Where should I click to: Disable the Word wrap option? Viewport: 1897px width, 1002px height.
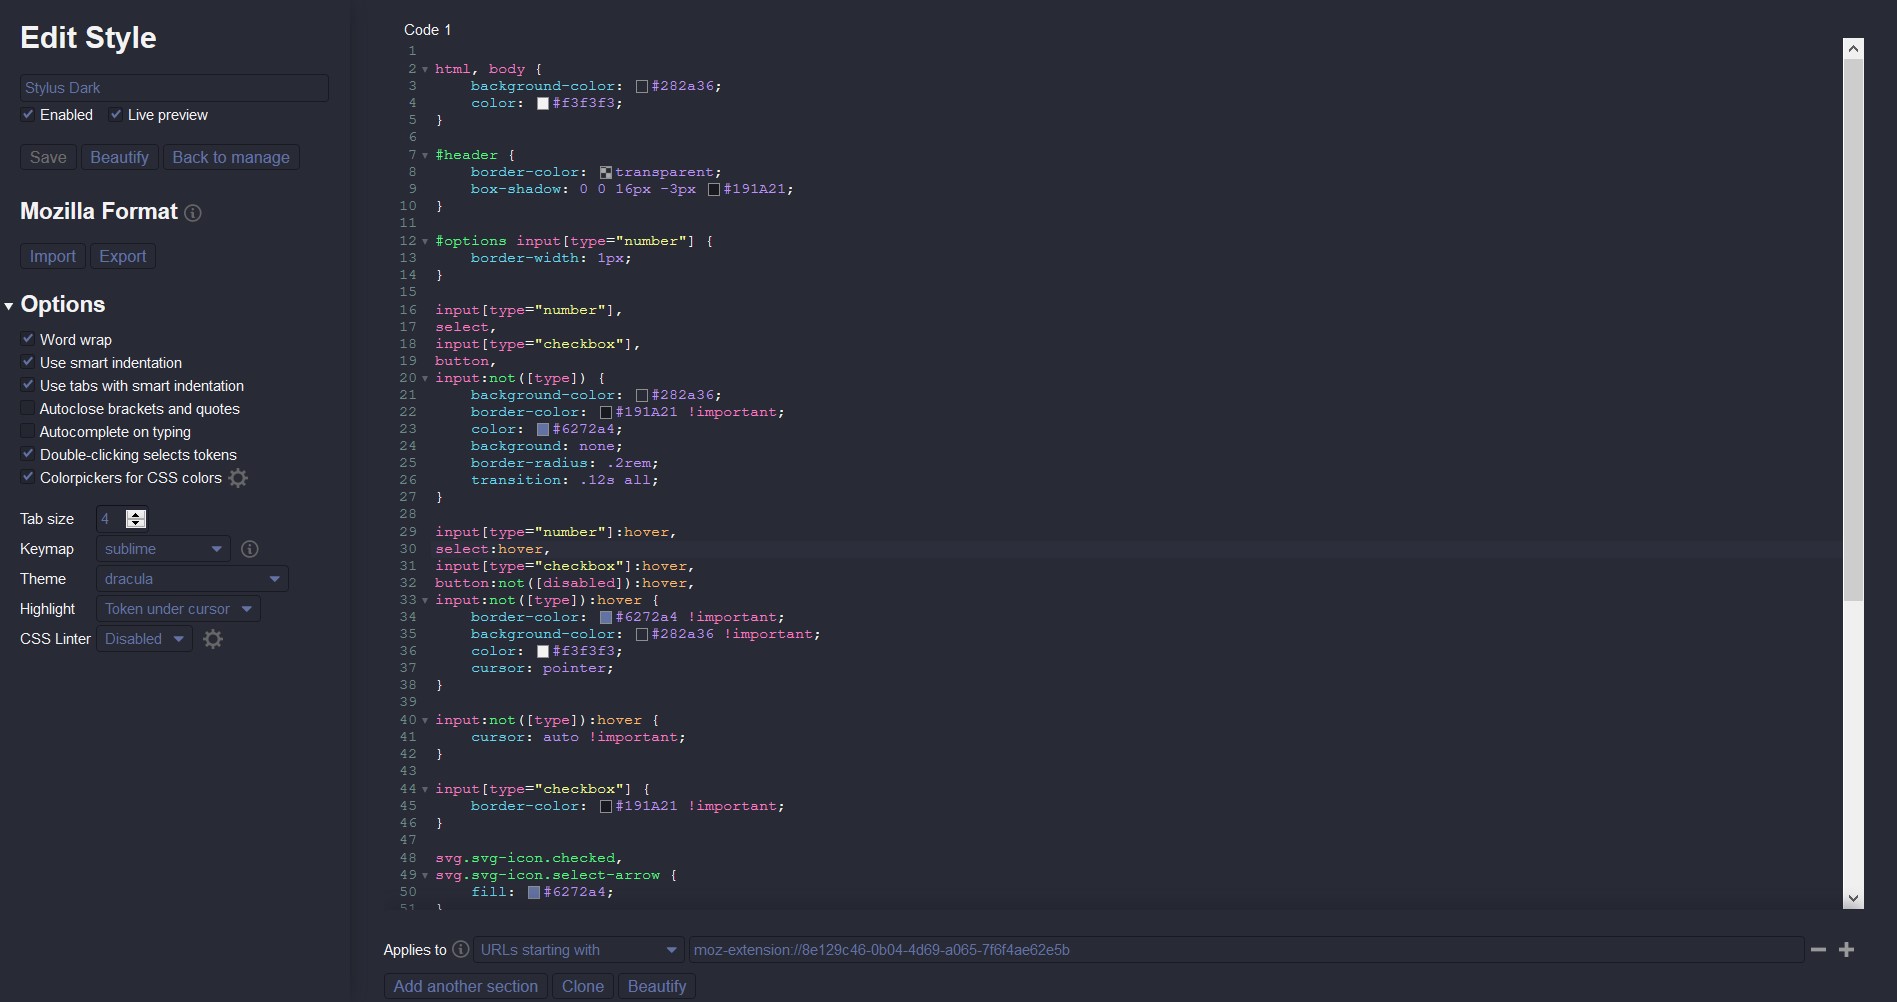(28, 339)
